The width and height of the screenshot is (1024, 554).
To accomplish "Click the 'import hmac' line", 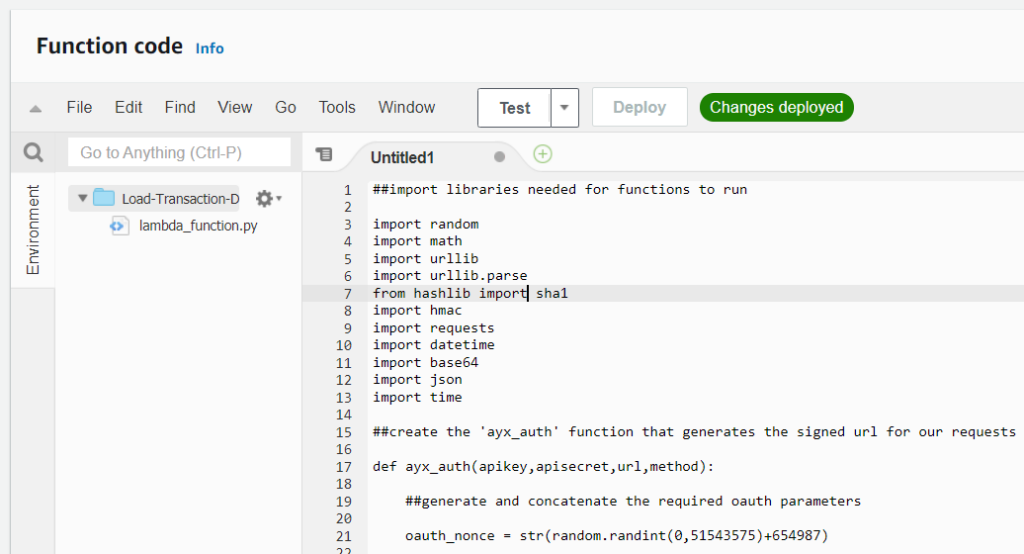I will coord(417,310).
